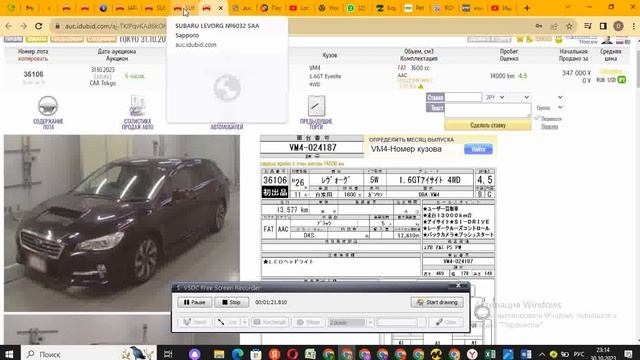Open the notifications center icon
This screenshot has height=360, width=640.
tap(629, 354)
